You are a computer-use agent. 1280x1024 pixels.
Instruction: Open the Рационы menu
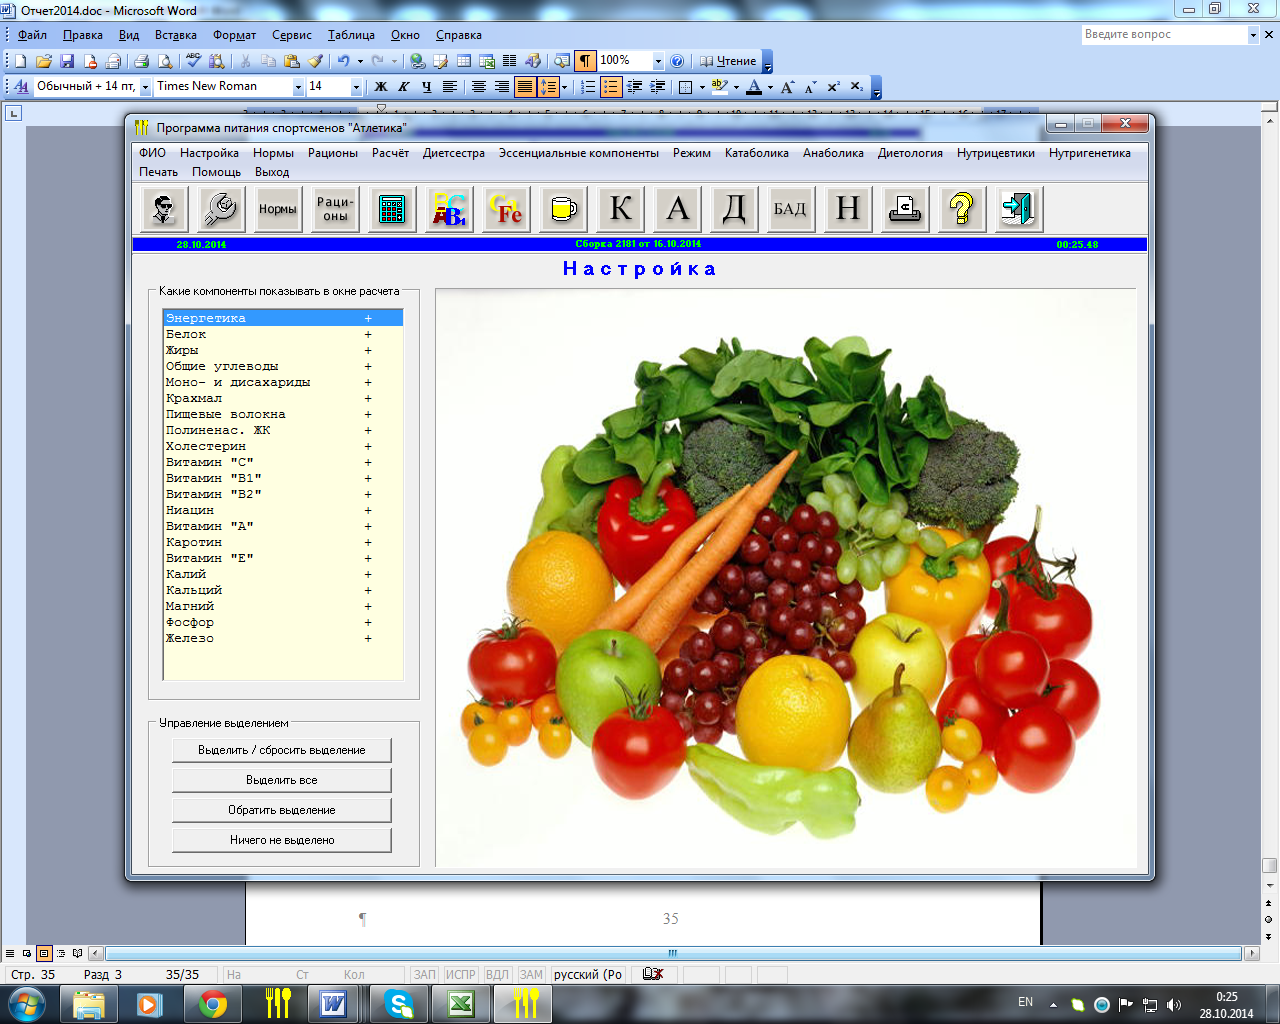coord(332,153)
